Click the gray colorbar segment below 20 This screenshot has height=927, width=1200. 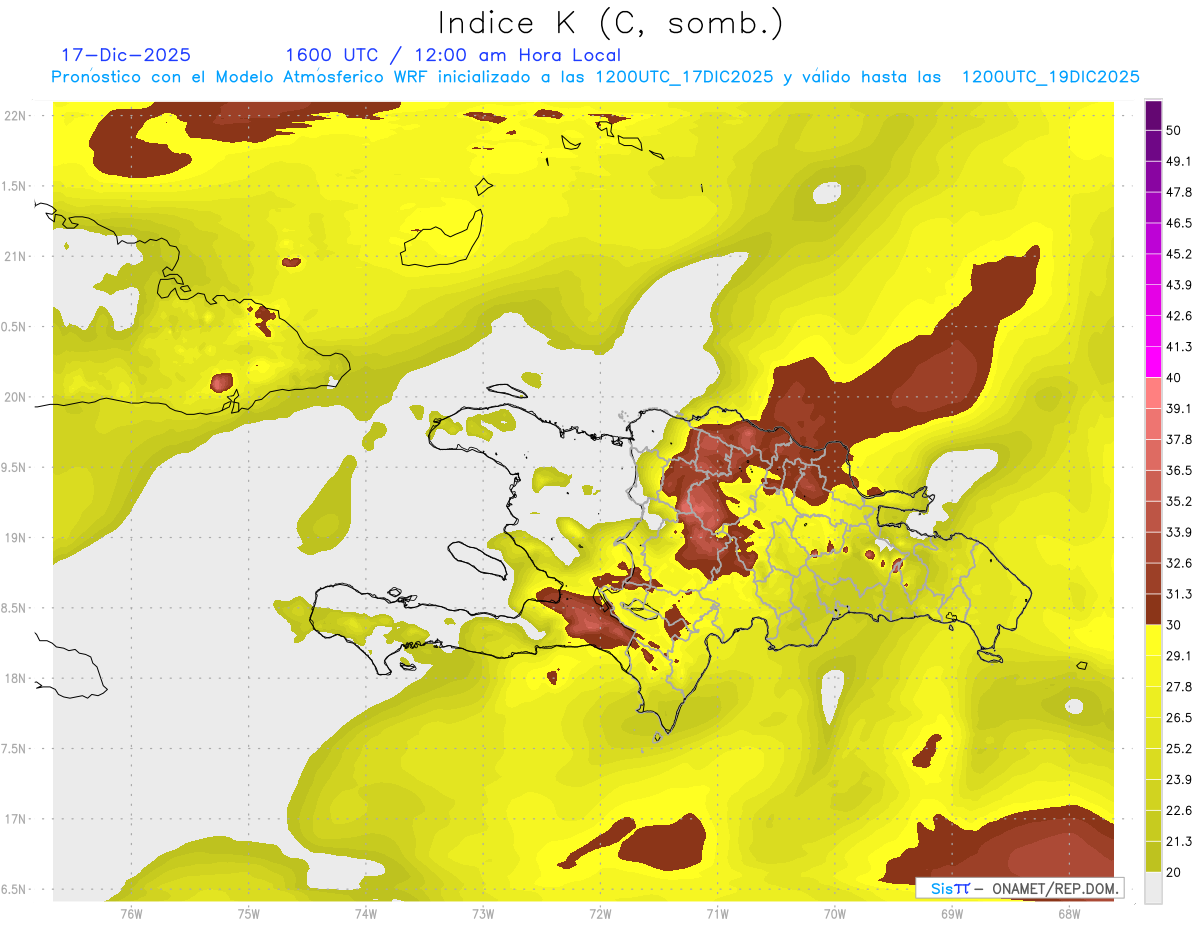pos(1153,888)
